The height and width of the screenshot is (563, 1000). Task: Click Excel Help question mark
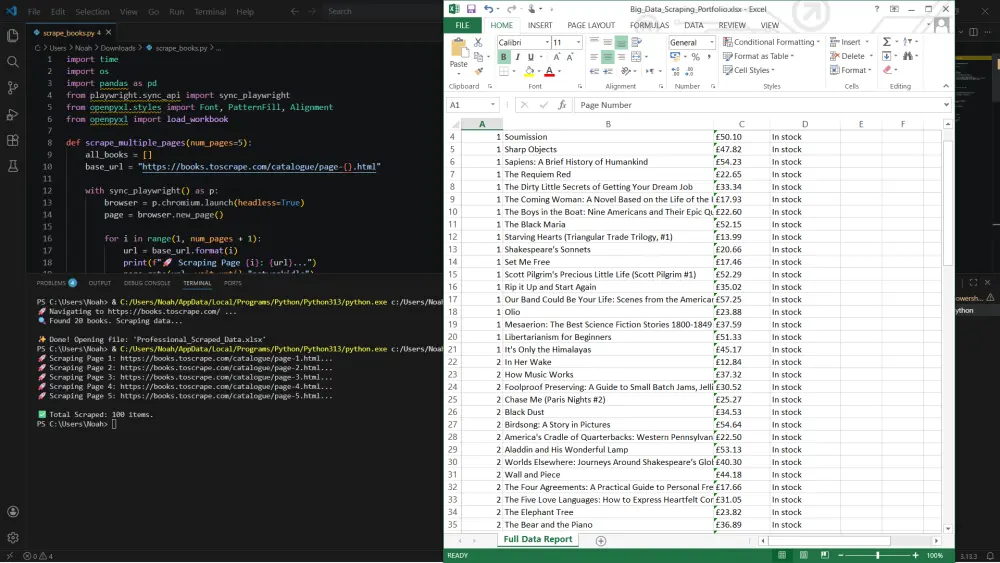click(876, 9)
